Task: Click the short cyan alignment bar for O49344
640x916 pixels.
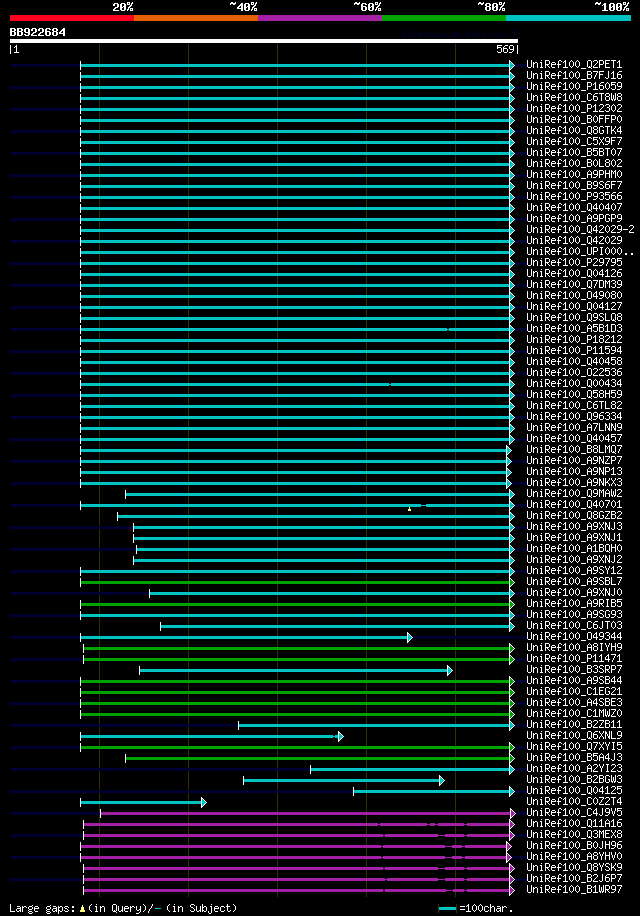Action: coord(246,637)
